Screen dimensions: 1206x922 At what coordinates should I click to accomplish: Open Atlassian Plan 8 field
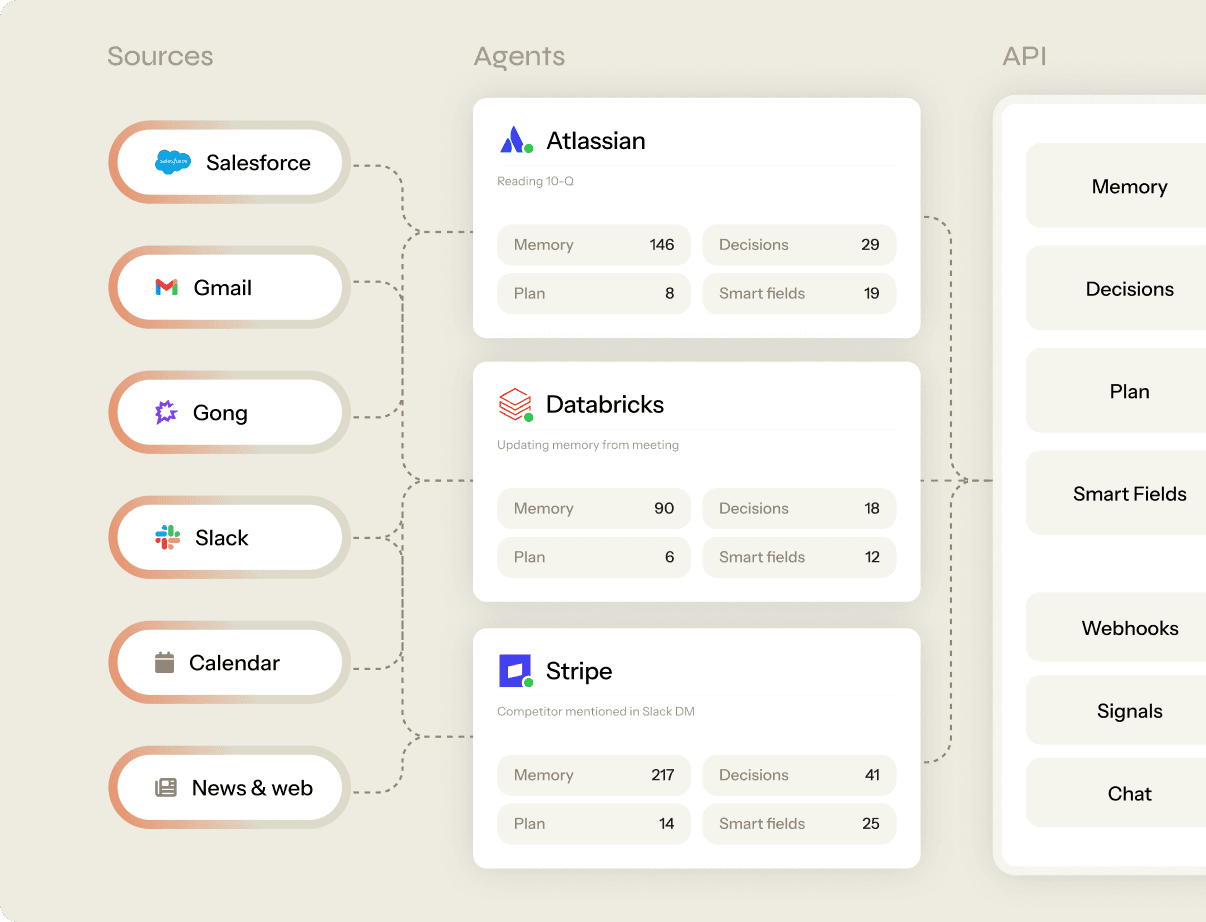tap(594, 294)
